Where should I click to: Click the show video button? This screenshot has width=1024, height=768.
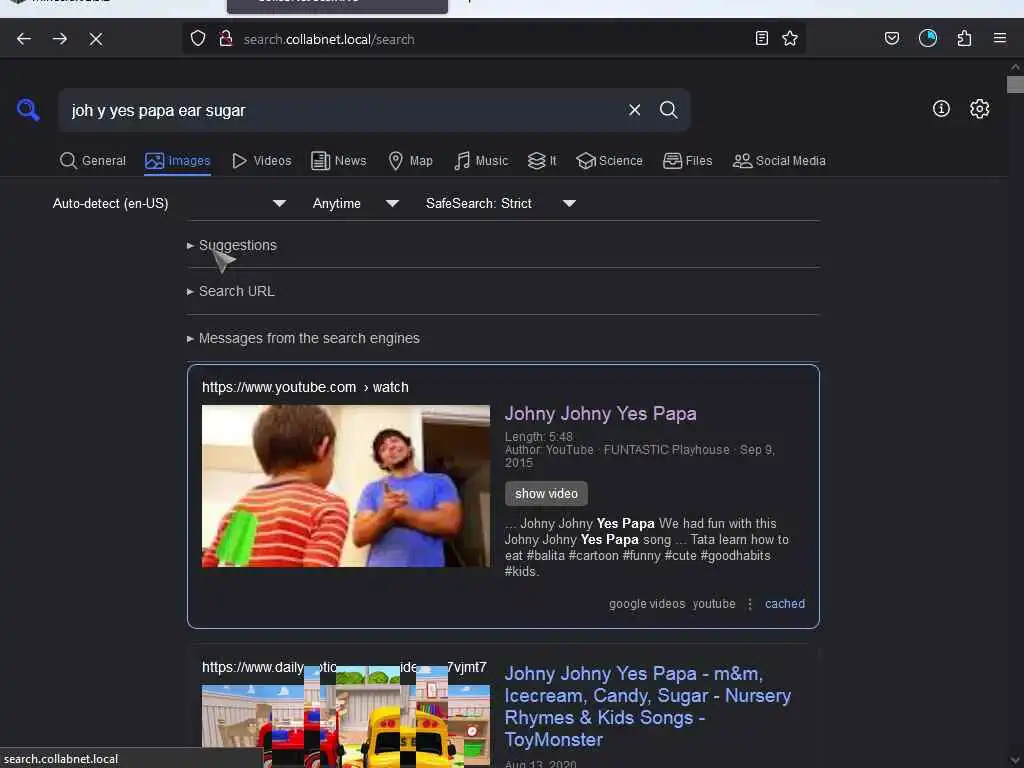click(x=546, y=494)
